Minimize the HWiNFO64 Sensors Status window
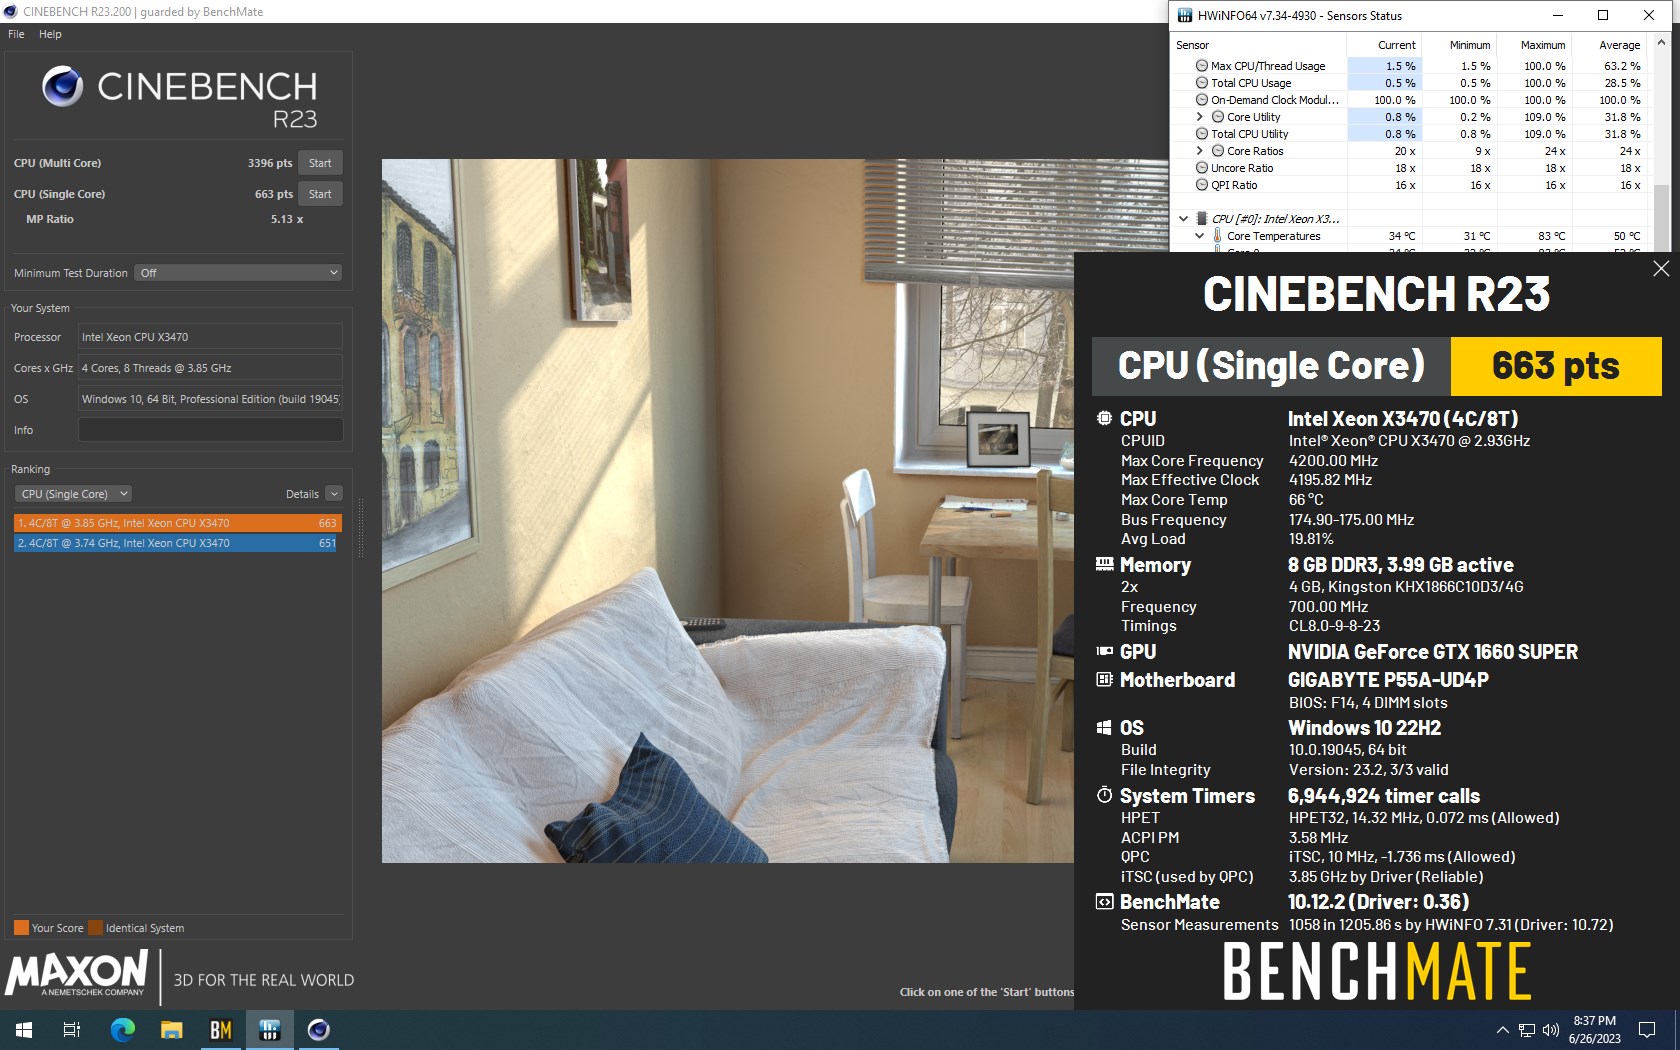 [x=1558, y=15]
